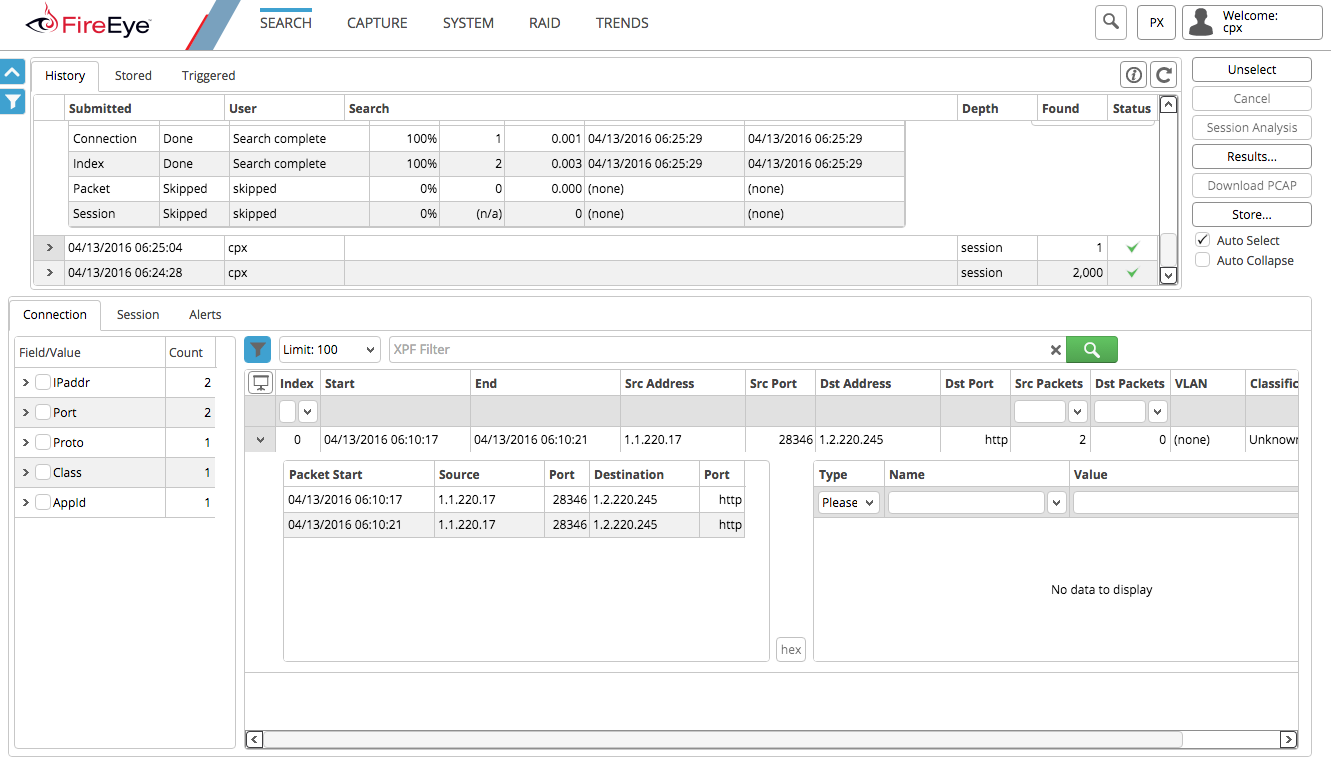Check the AppId field checkbox
The height and width of the screenshot is (763, 1331).
point(43,502)
